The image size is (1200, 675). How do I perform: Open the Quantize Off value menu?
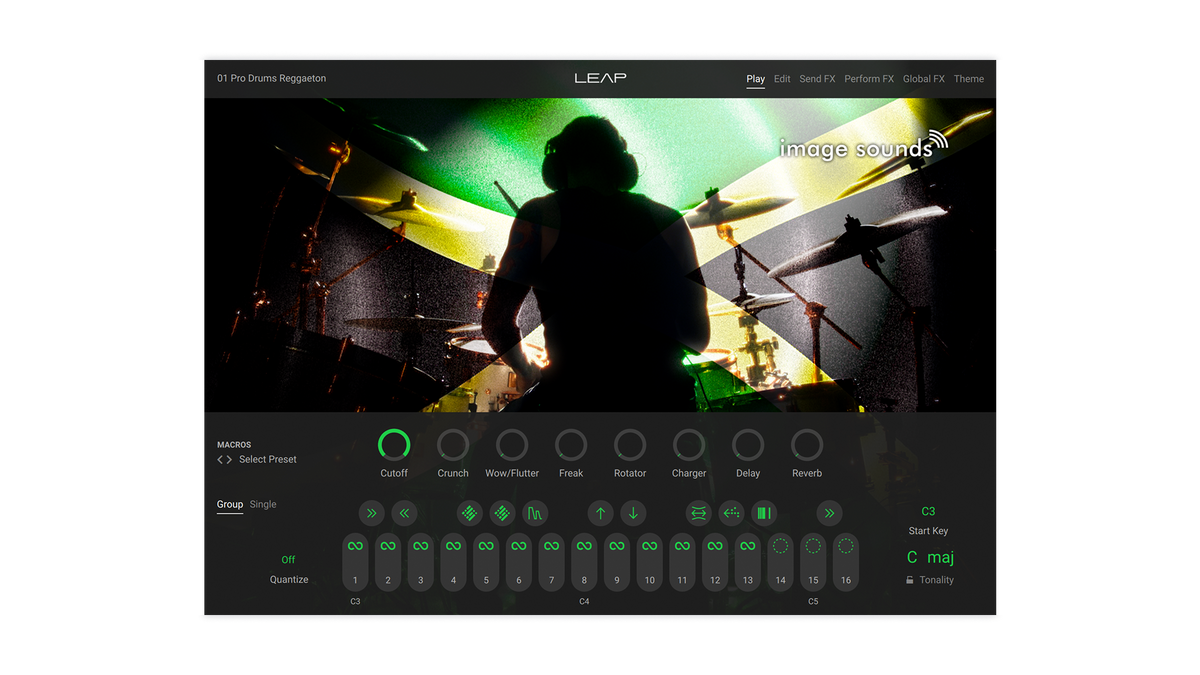pyautogui.click(x=288, y=560)
